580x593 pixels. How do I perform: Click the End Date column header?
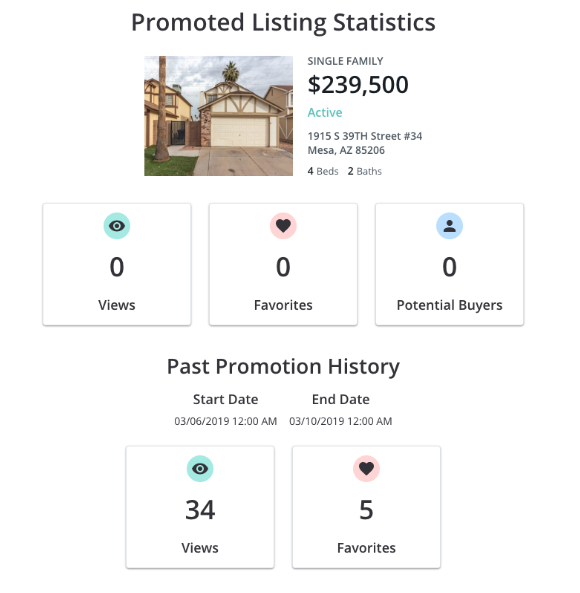(x=341, y=399)
